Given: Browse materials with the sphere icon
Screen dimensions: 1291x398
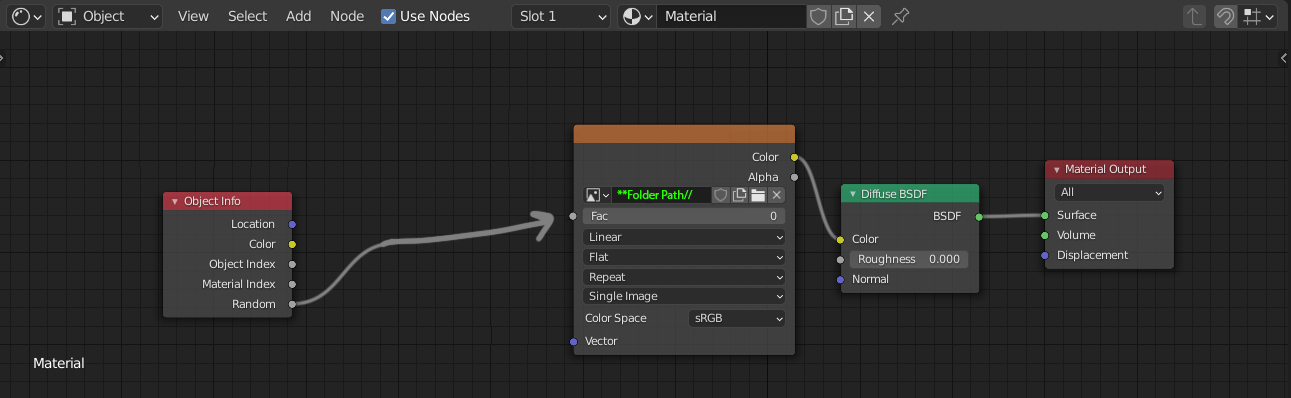Looking at the screenshot, I should [x=636, y=16].
